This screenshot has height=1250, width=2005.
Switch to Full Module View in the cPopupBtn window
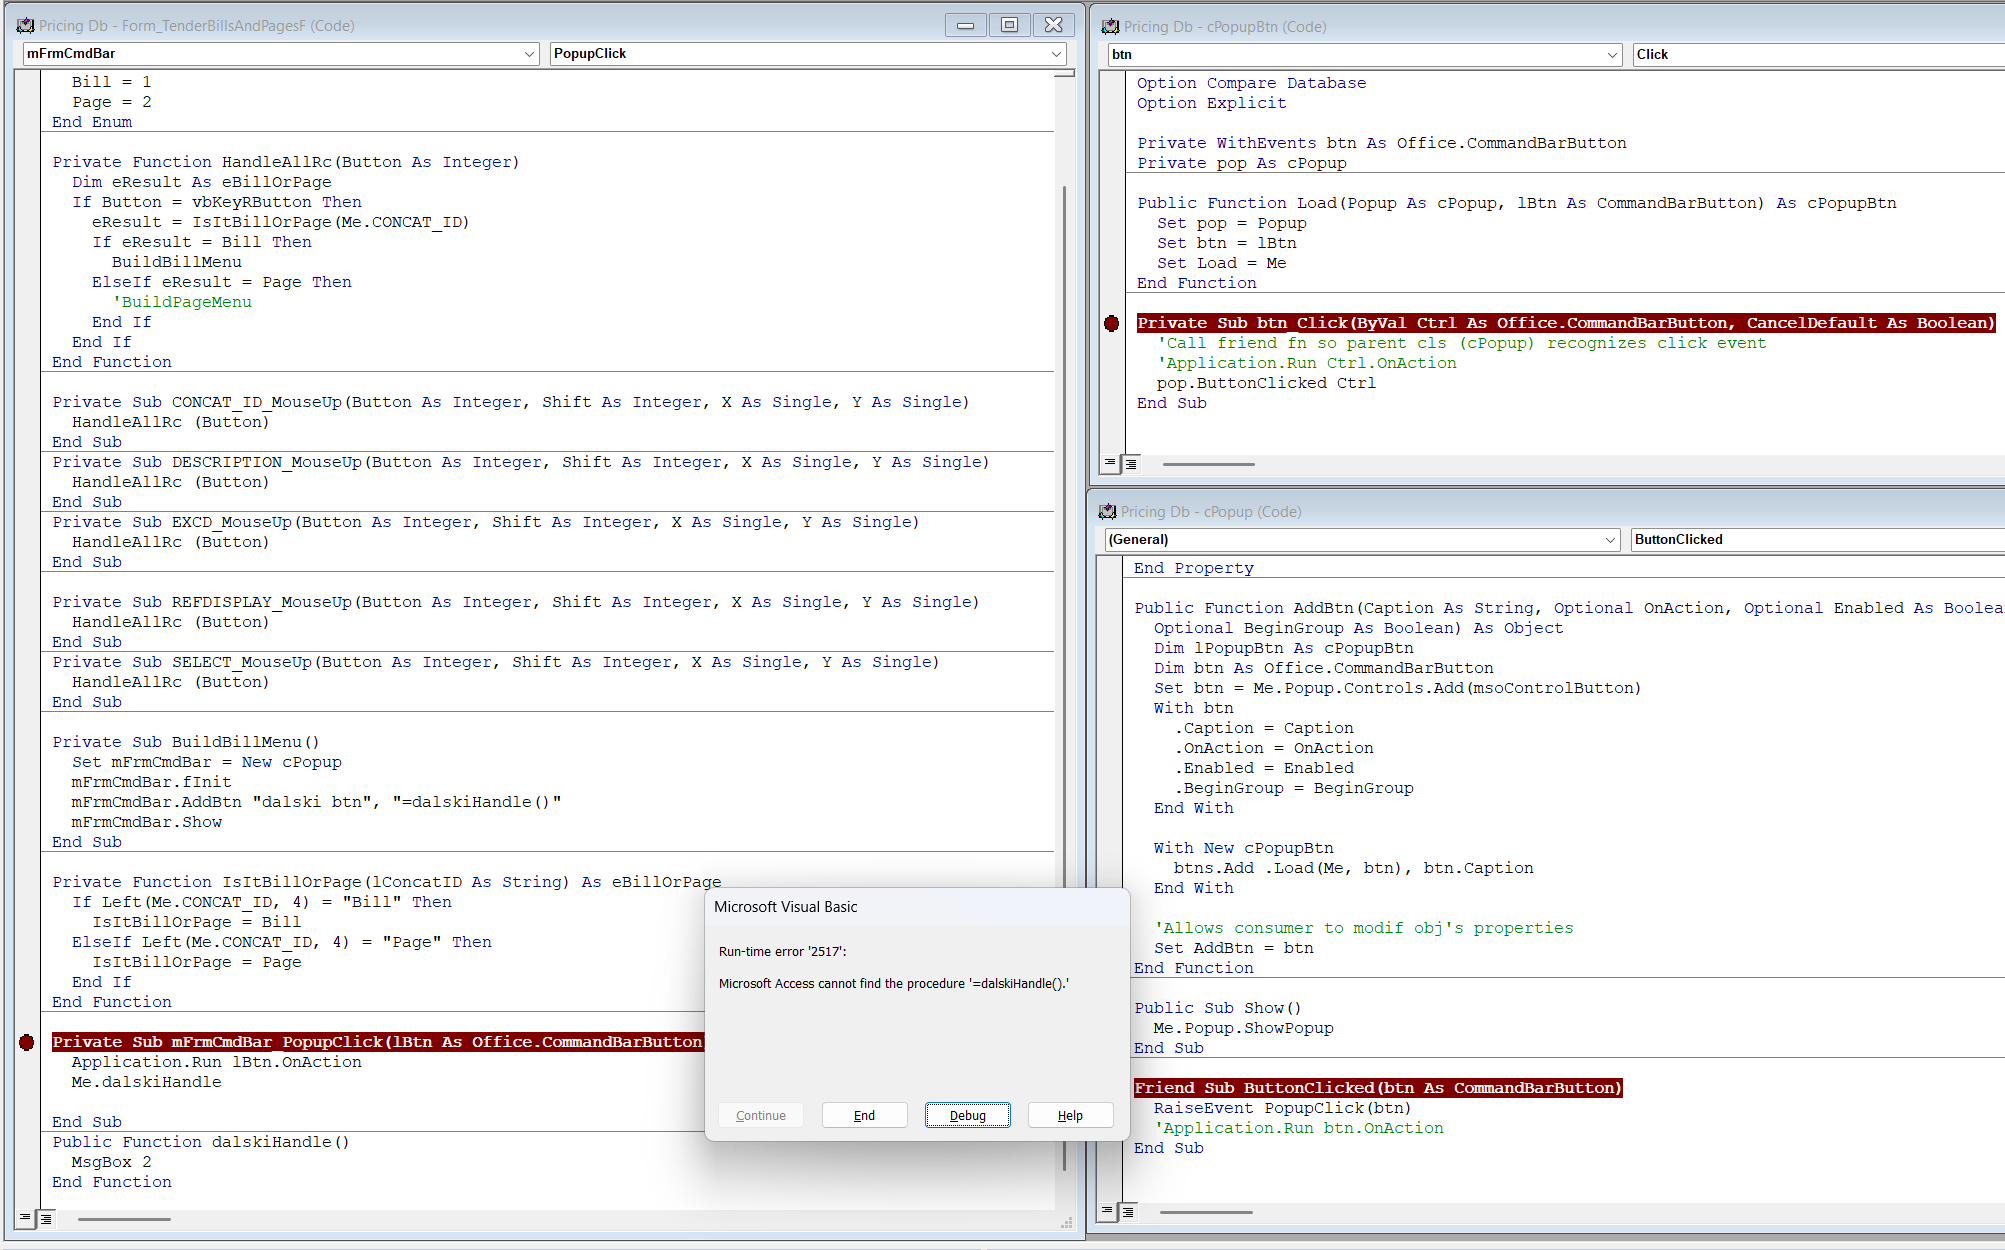(x=1131, y=463)
